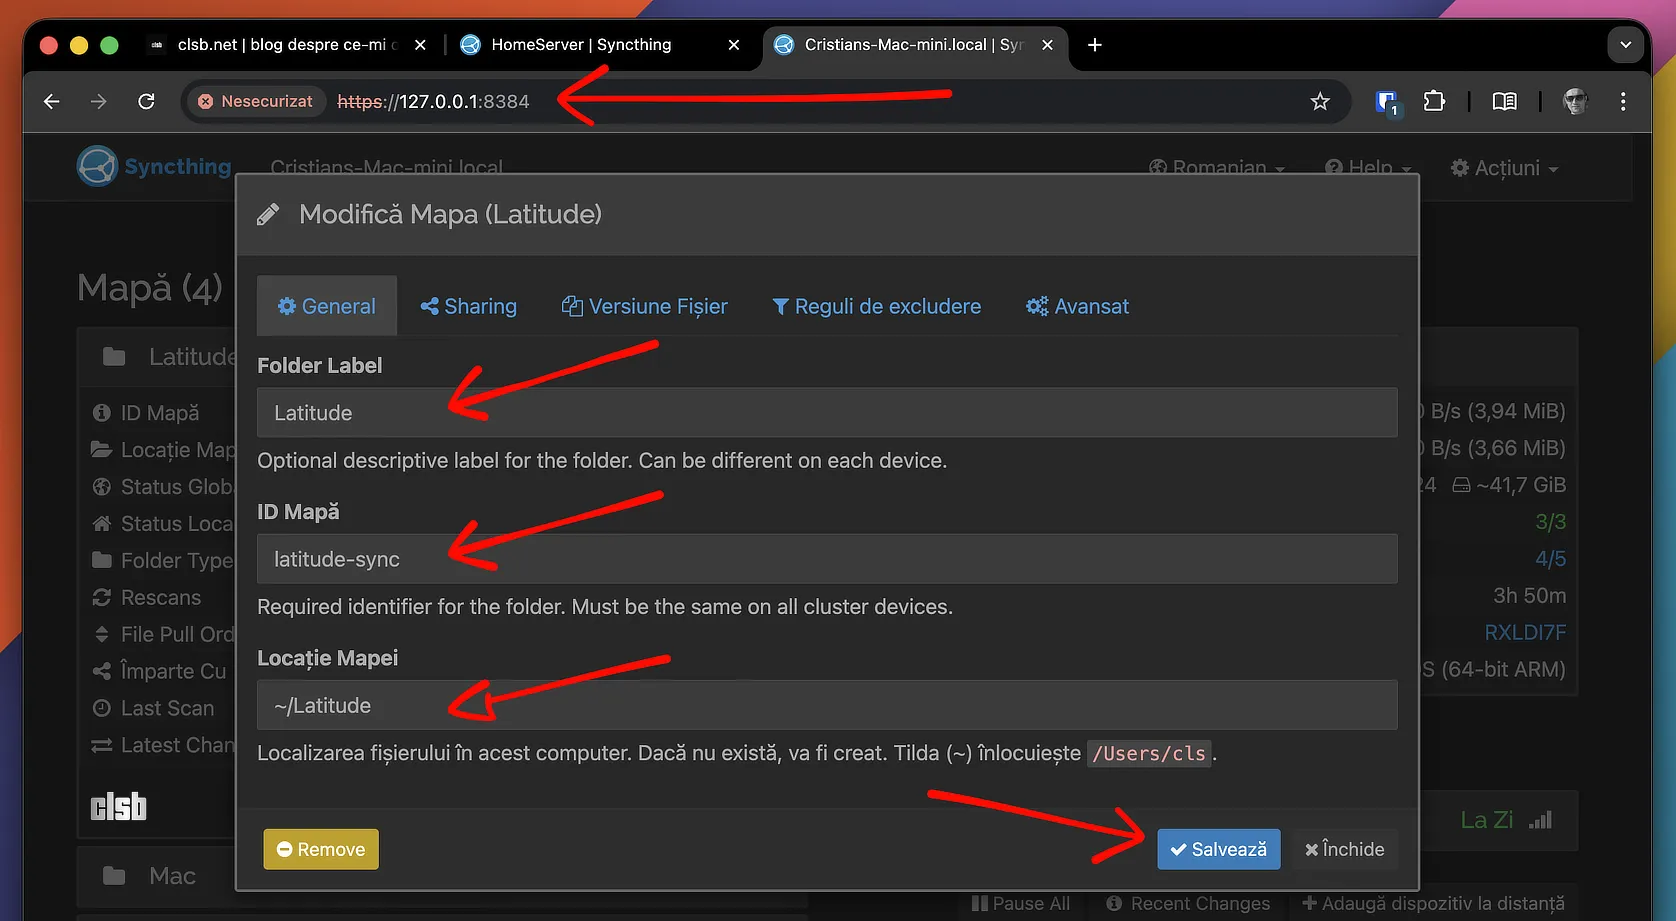Select the Reguli de excludere tab

coord(876,306)
